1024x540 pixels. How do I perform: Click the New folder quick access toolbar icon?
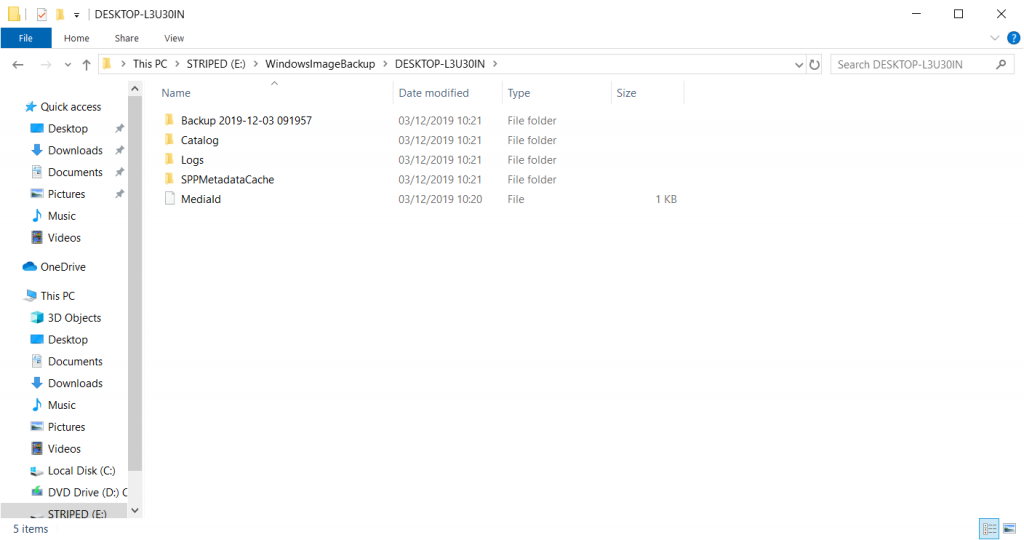(60, 14)
